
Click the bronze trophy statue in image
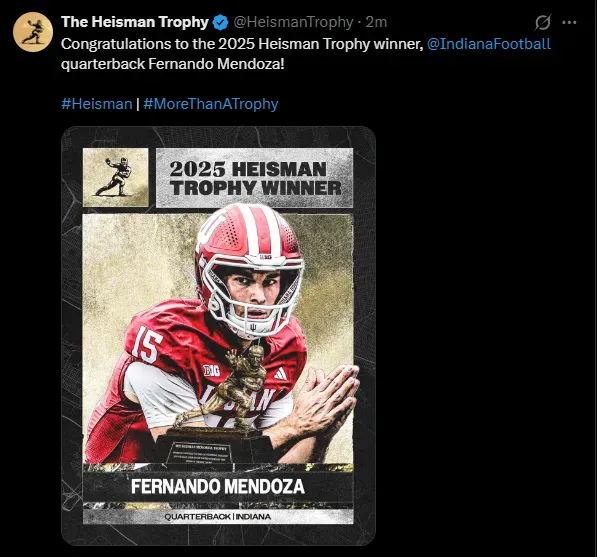(x=228, y=392)
